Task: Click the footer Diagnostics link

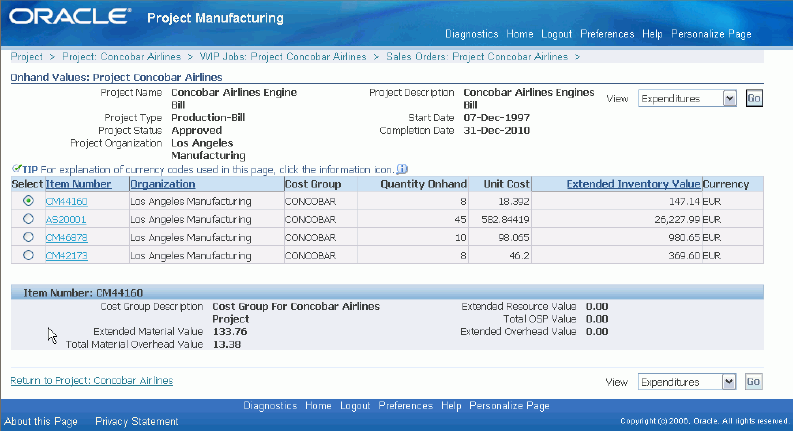Action: (x=270, y=406)
